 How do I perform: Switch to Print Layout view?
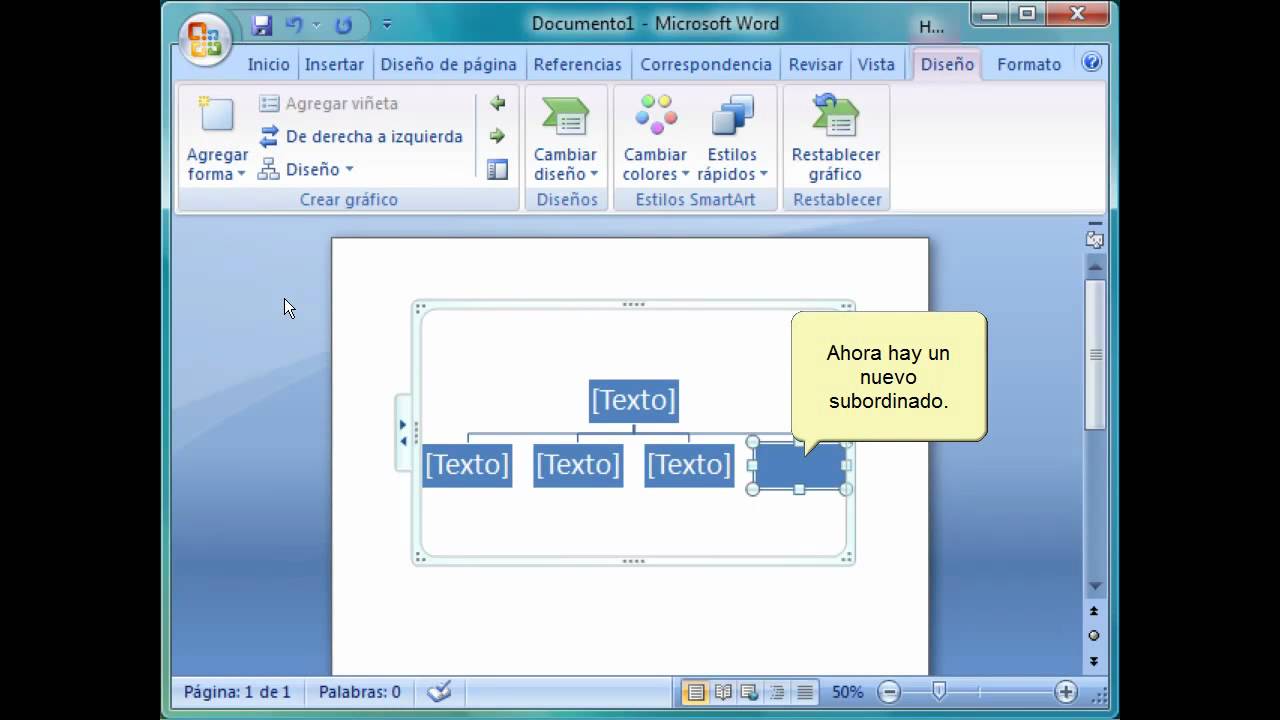click(x=695, y=691)
